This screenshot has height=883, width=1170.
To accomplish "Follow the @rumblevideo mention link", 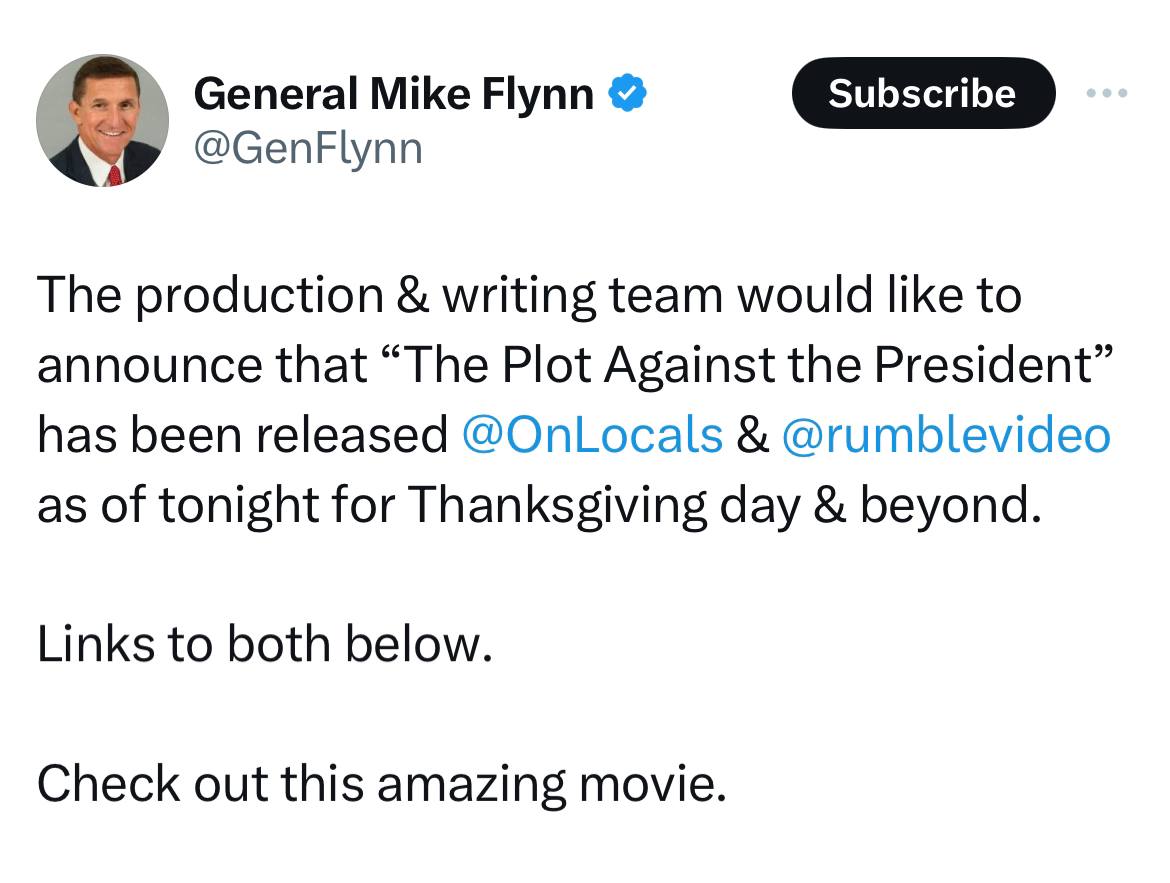I will [x=946, y=435].
